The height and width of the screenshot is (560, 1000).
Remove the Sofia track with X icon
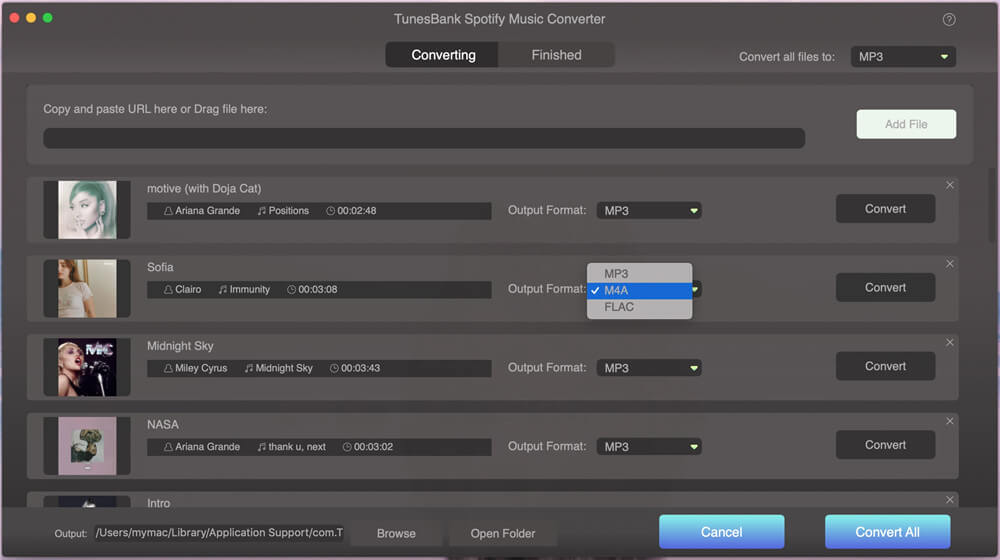tap(950, 264)
